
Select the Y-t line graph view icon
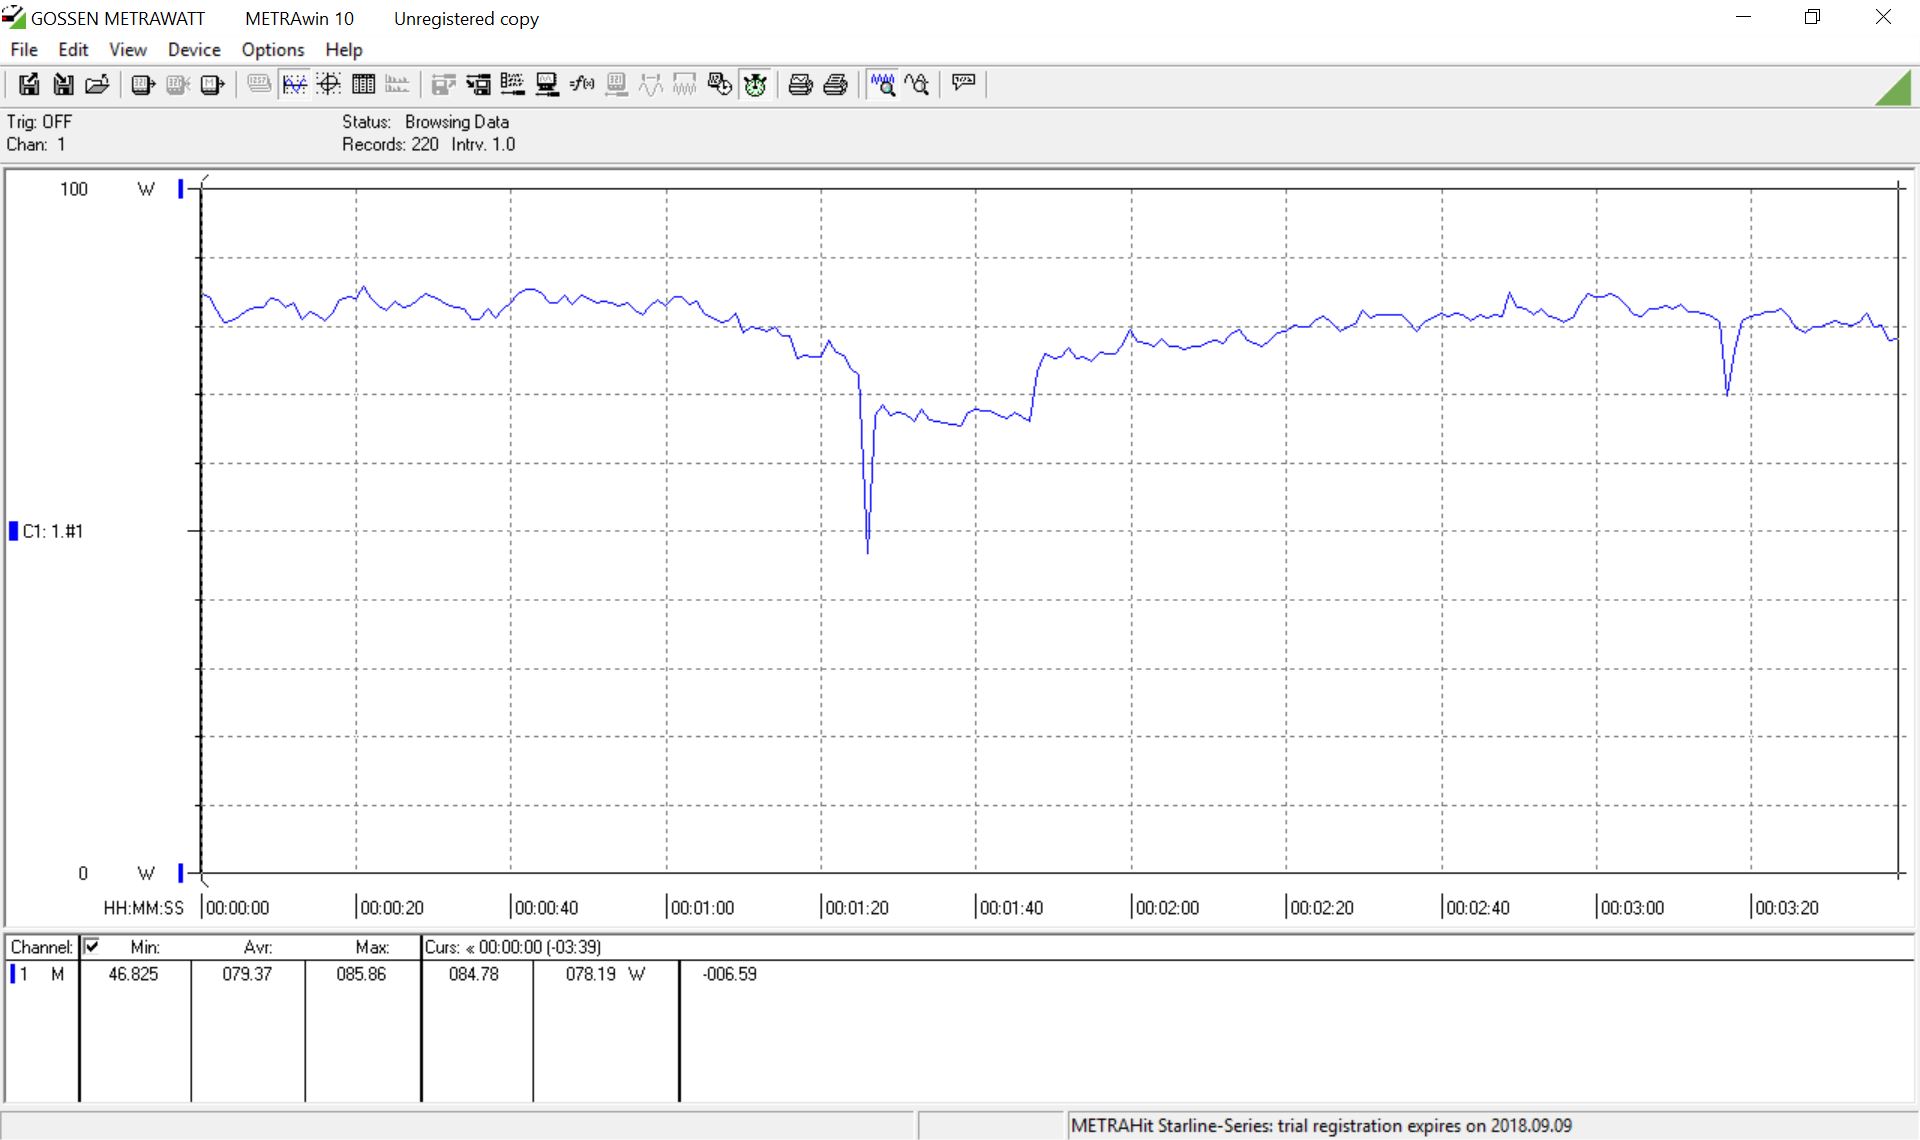pos(294,85)
